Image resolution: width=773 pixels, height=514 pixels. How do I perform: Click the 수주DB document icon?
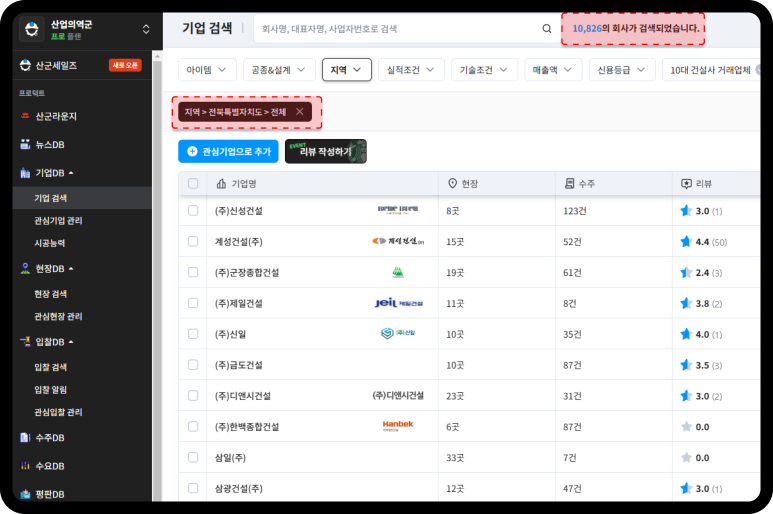point(25,438)
